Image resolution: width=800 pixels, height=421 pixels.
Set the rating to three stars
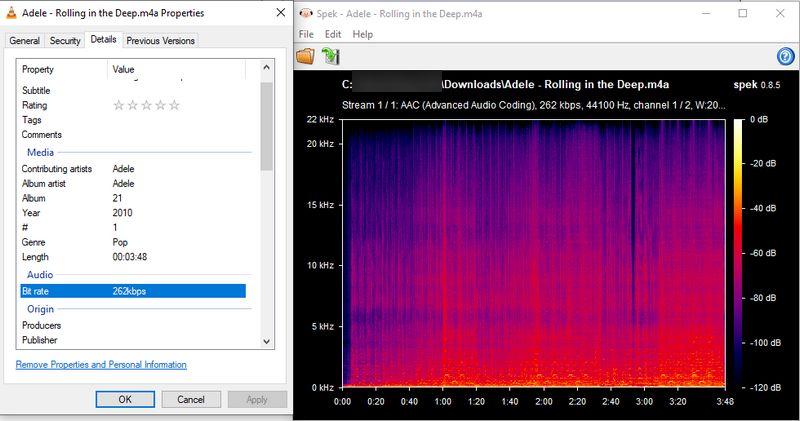146,105
